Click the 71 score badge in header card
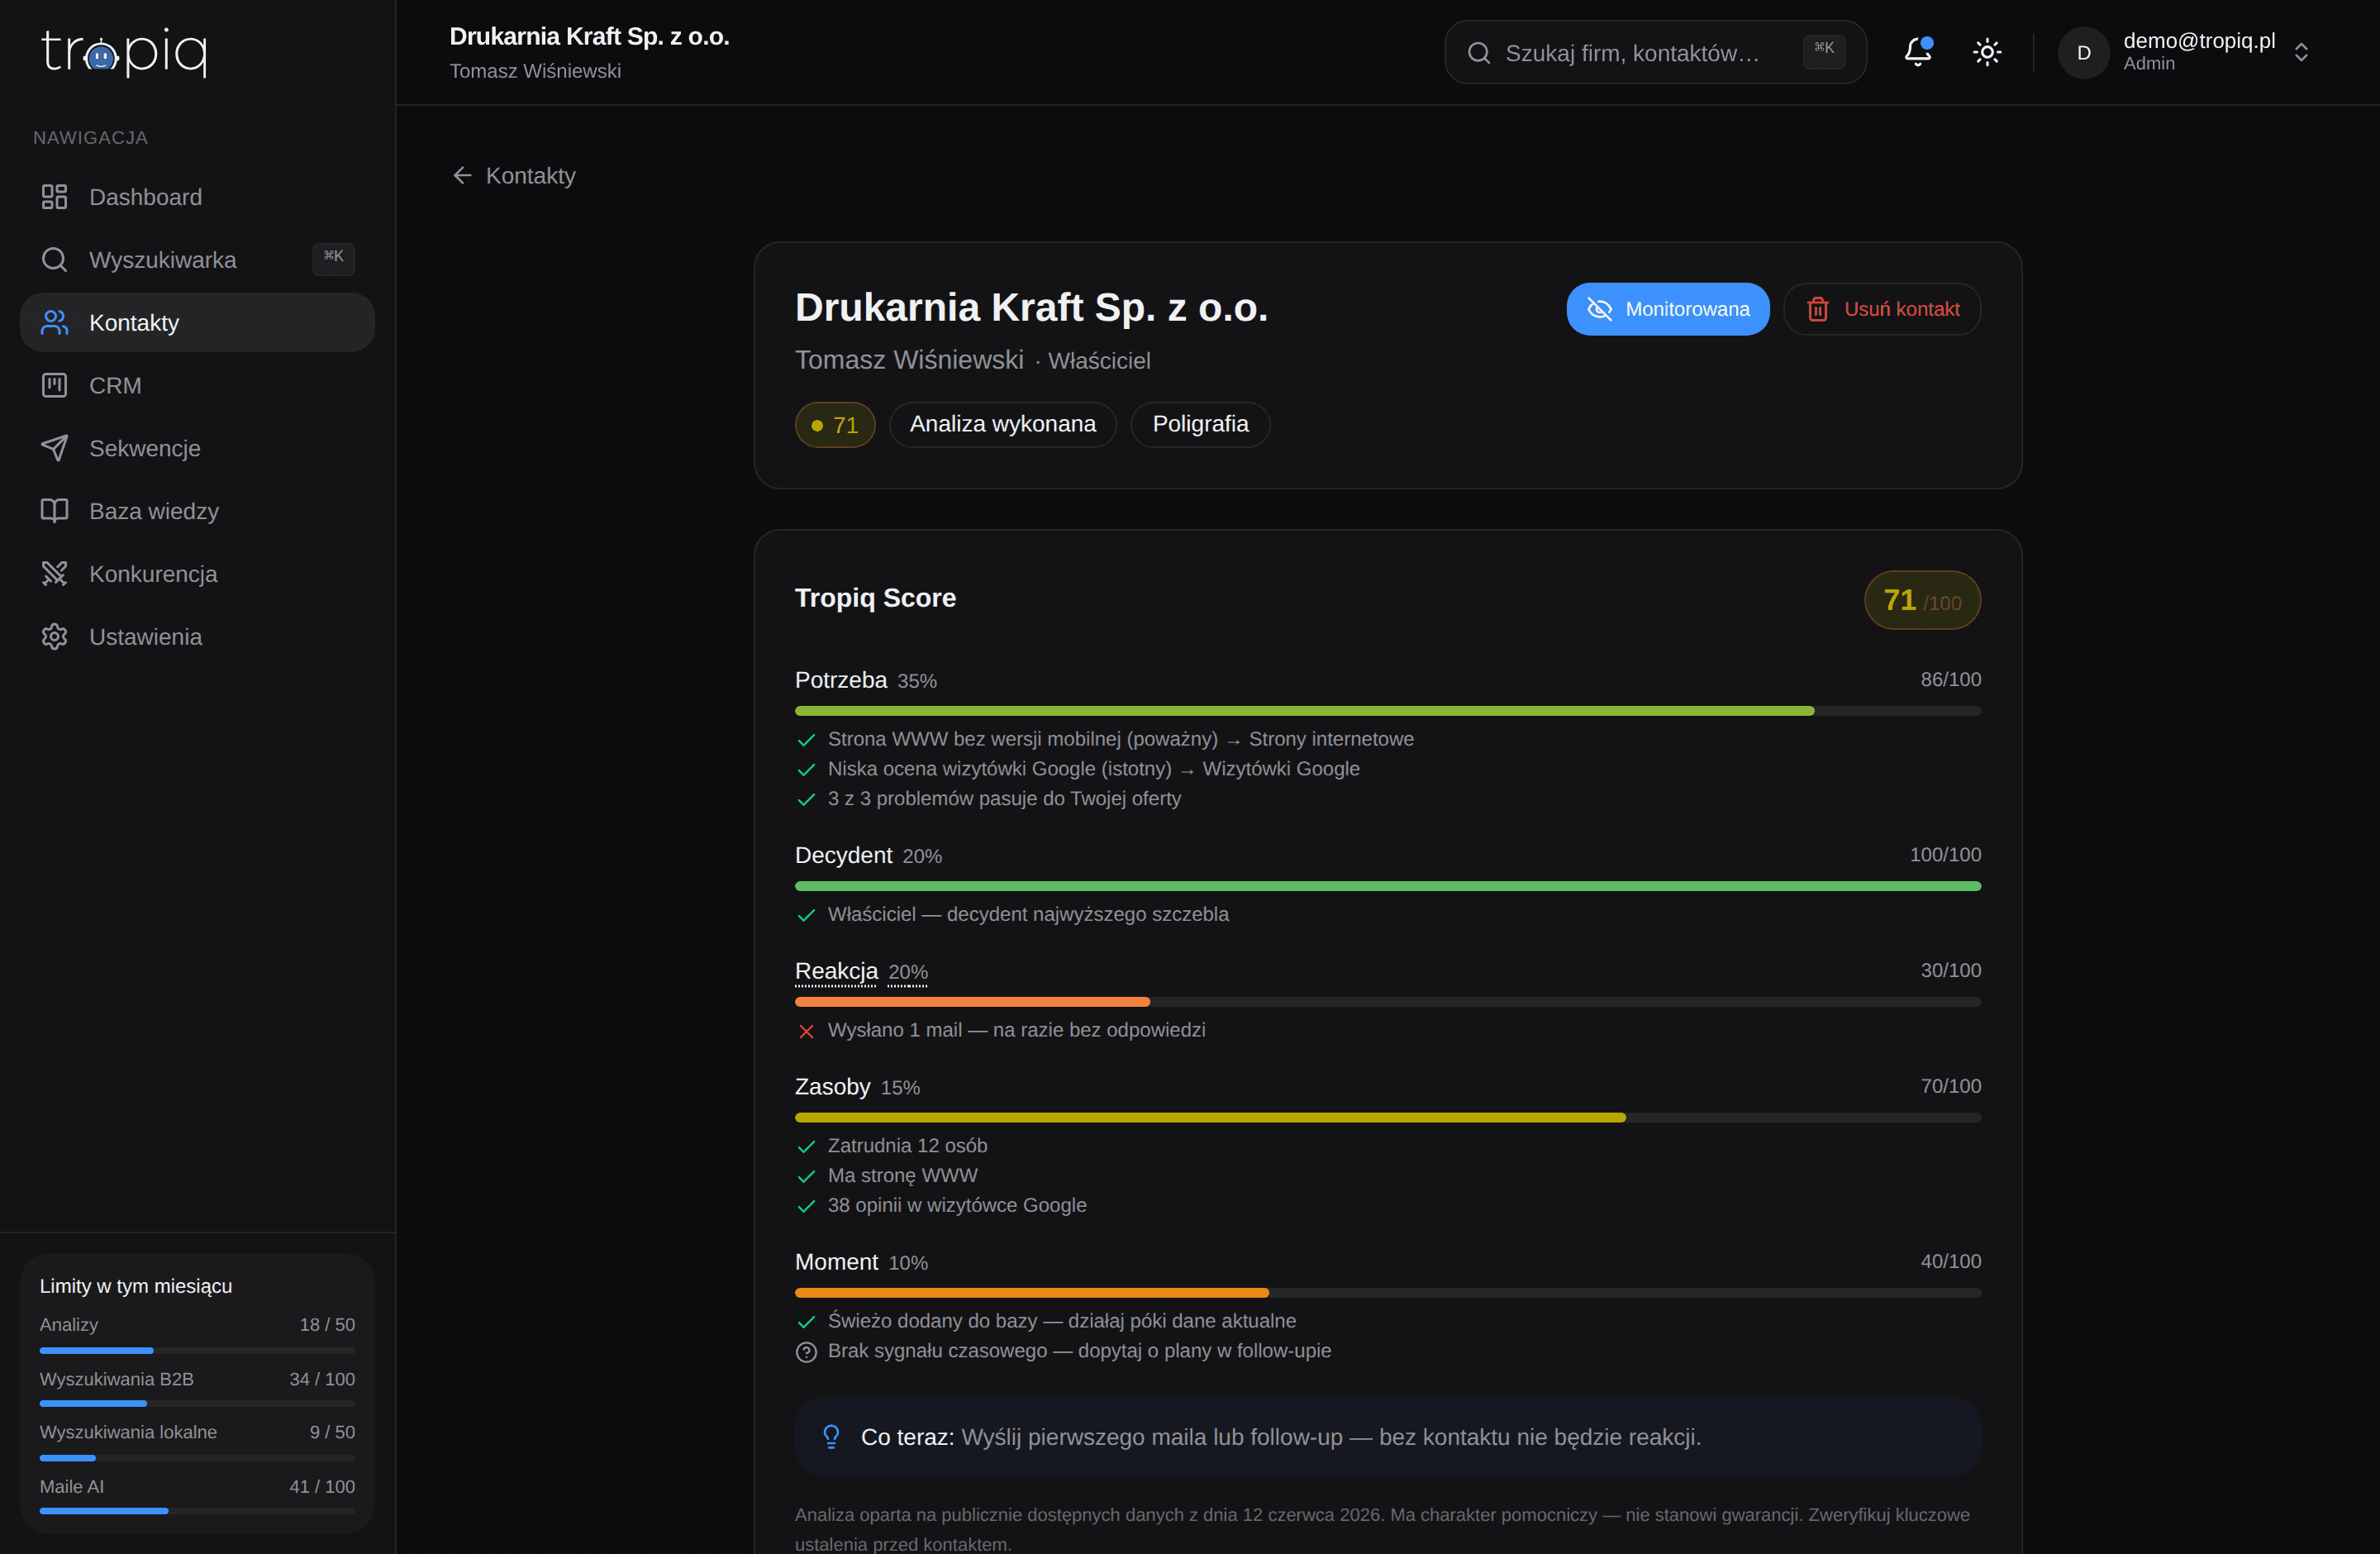The image size is (2380, 1554). [x=835, y=425]
